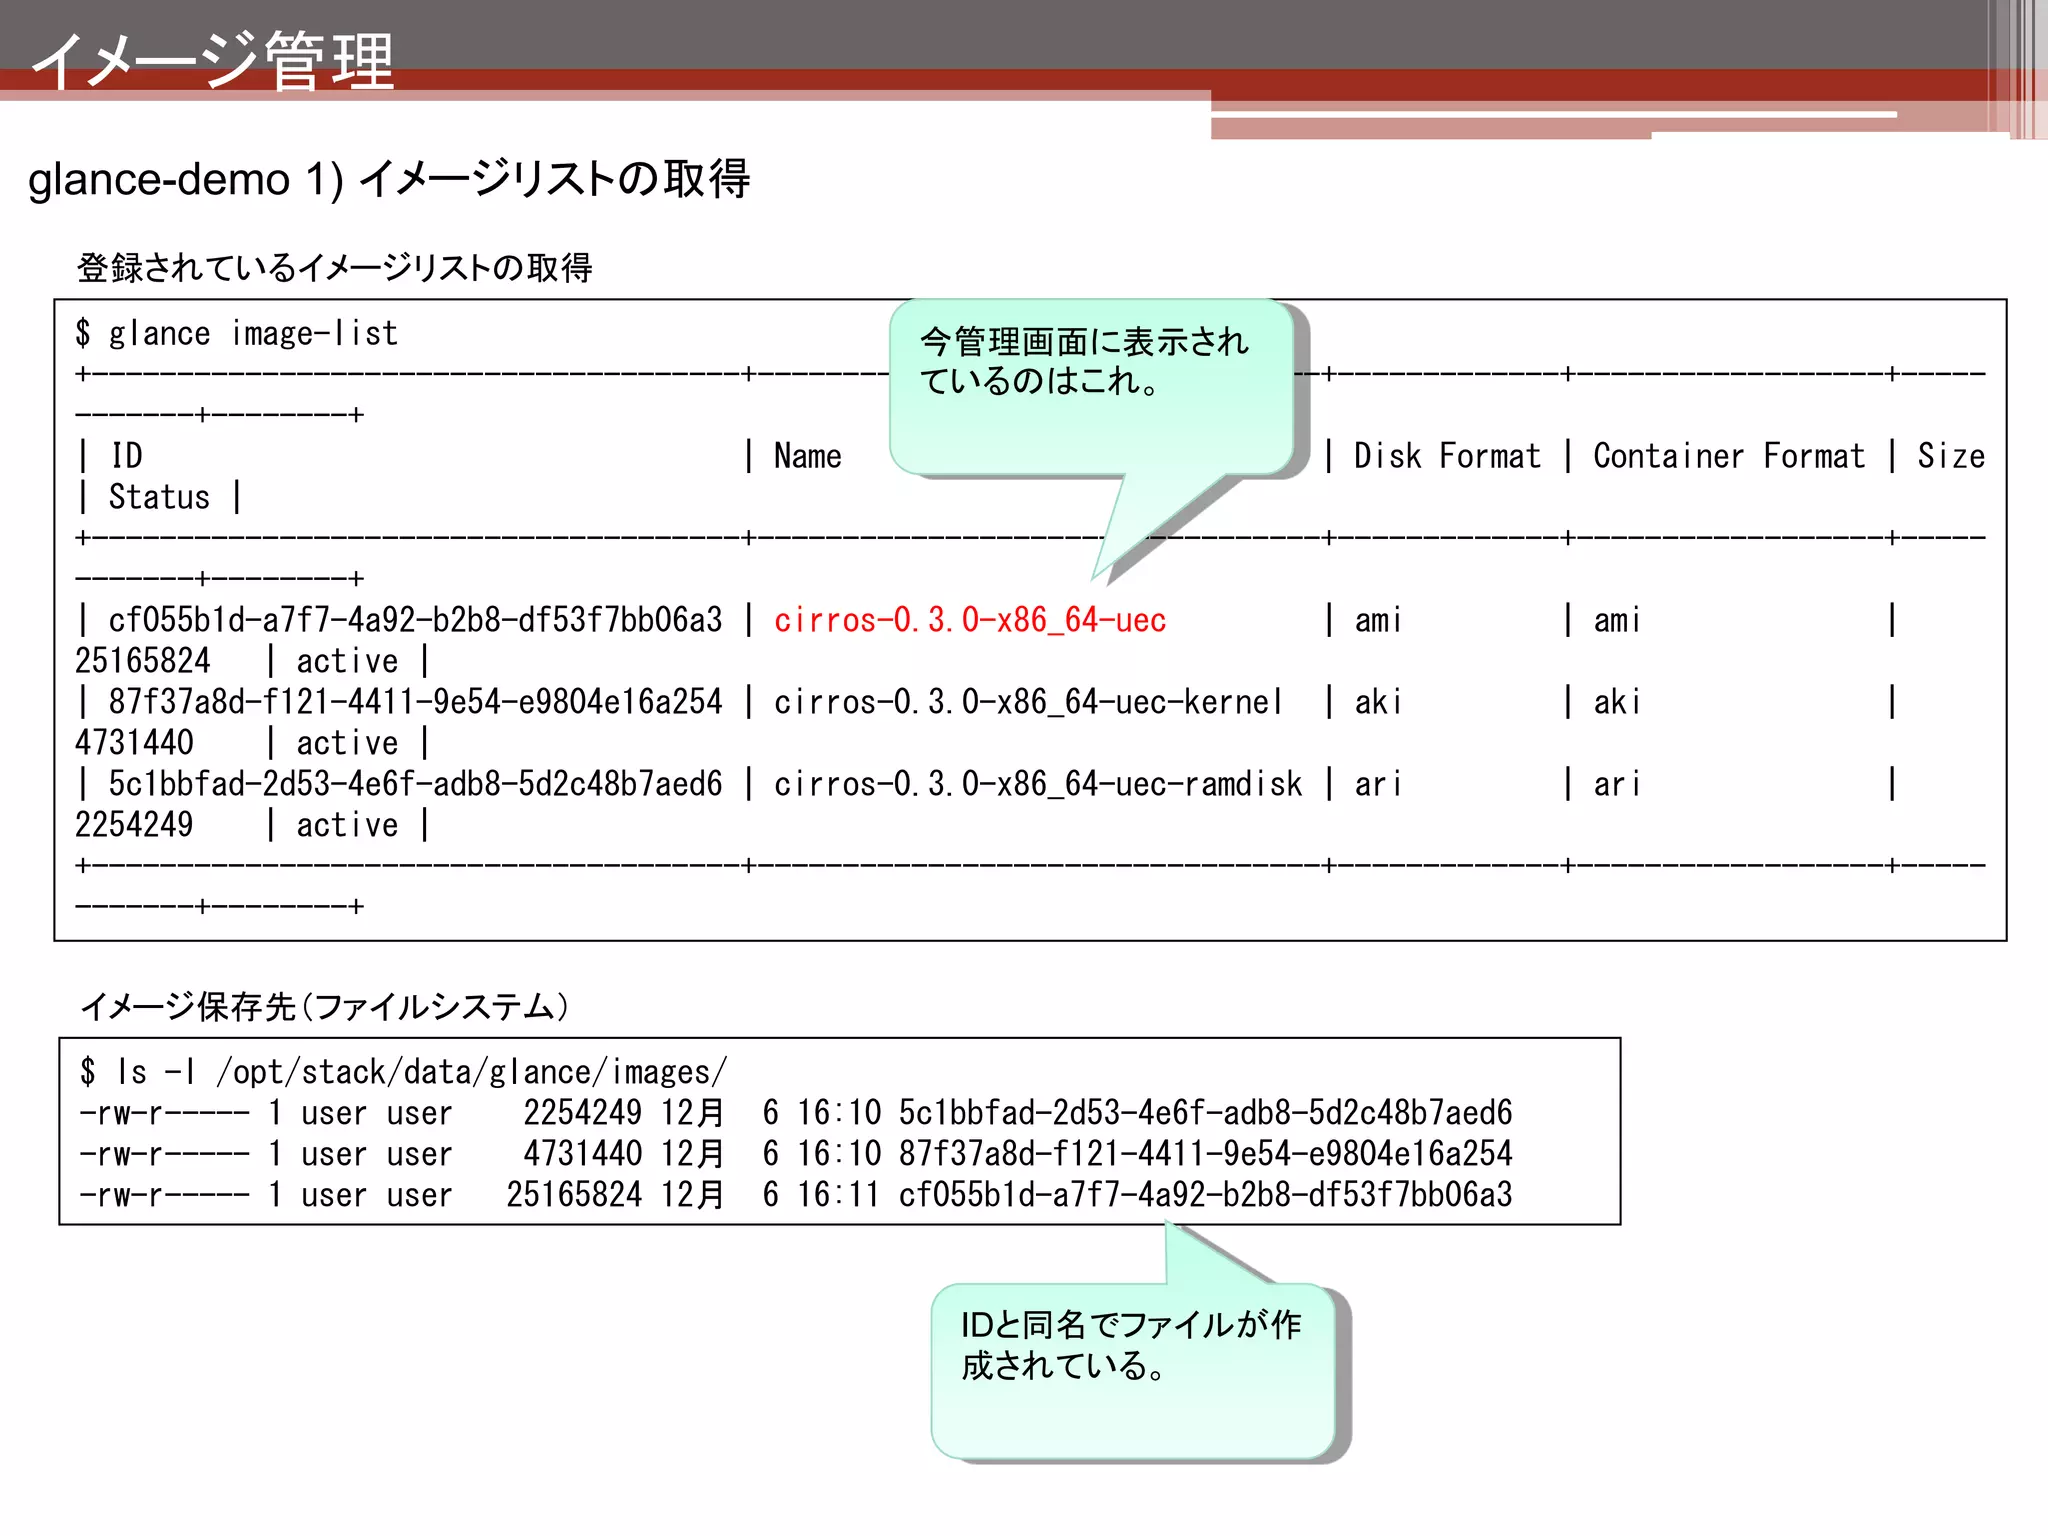
Task: Click the Container Format column header
Action: point(1729,456)
